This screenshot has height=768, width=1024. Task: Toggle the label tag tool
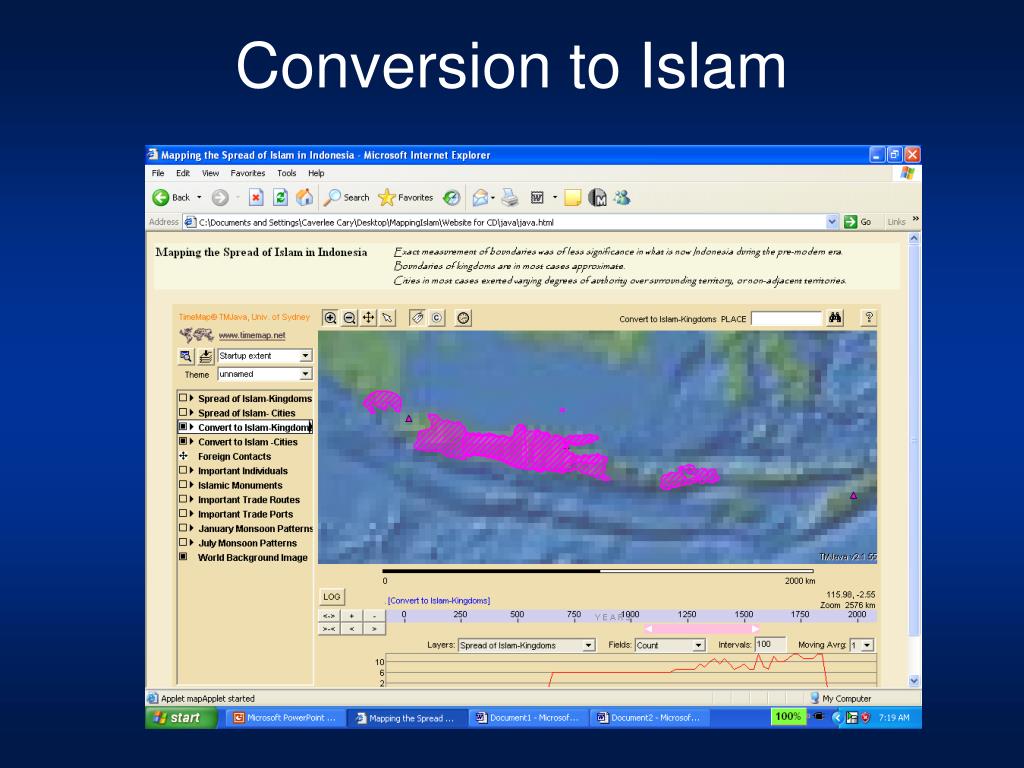pos(417,318)
